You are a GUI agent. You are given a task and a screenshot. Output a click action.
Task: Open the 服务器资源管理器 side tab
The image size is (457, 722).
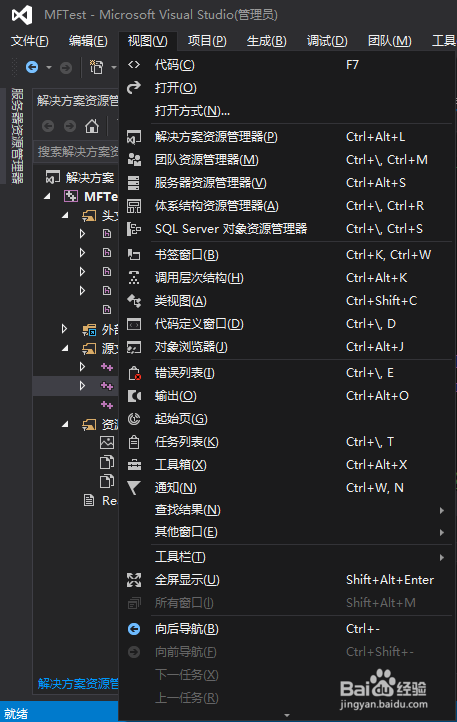18,136
